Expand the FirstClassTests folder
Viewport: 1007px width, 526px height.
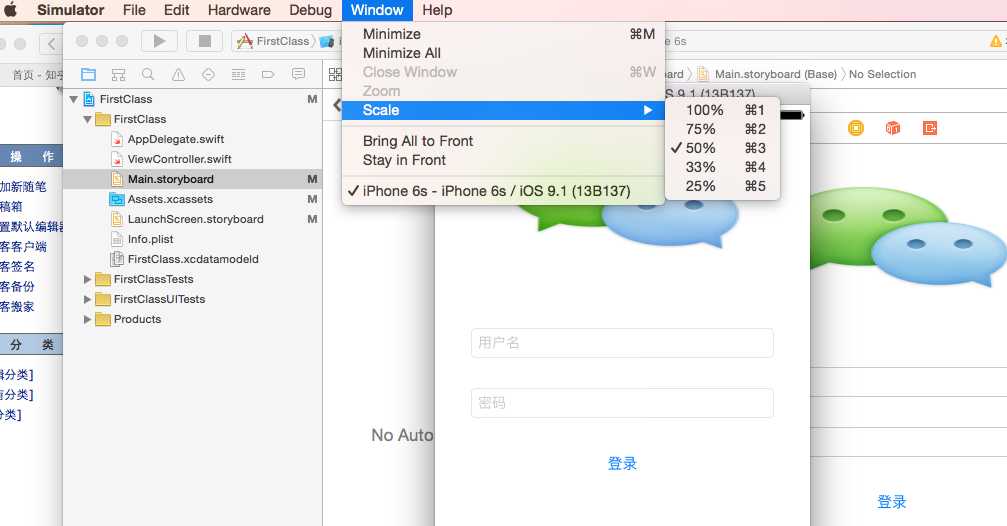click(x=87, y=279)
